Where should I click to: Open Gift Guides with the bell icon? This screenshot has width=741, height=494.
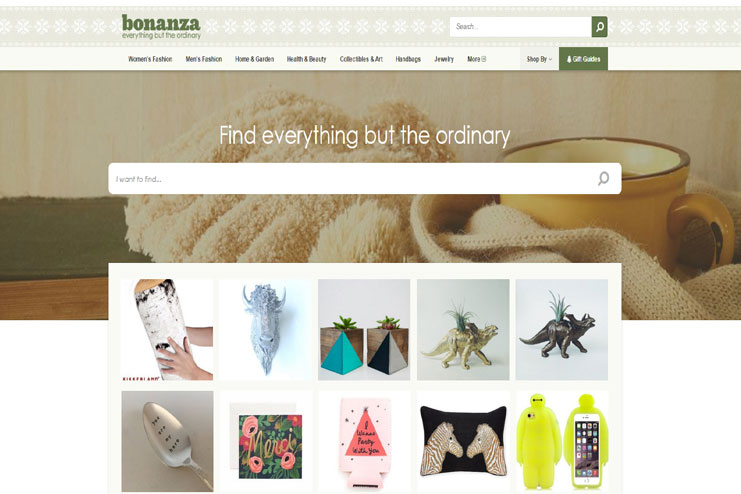coord(583,59)
